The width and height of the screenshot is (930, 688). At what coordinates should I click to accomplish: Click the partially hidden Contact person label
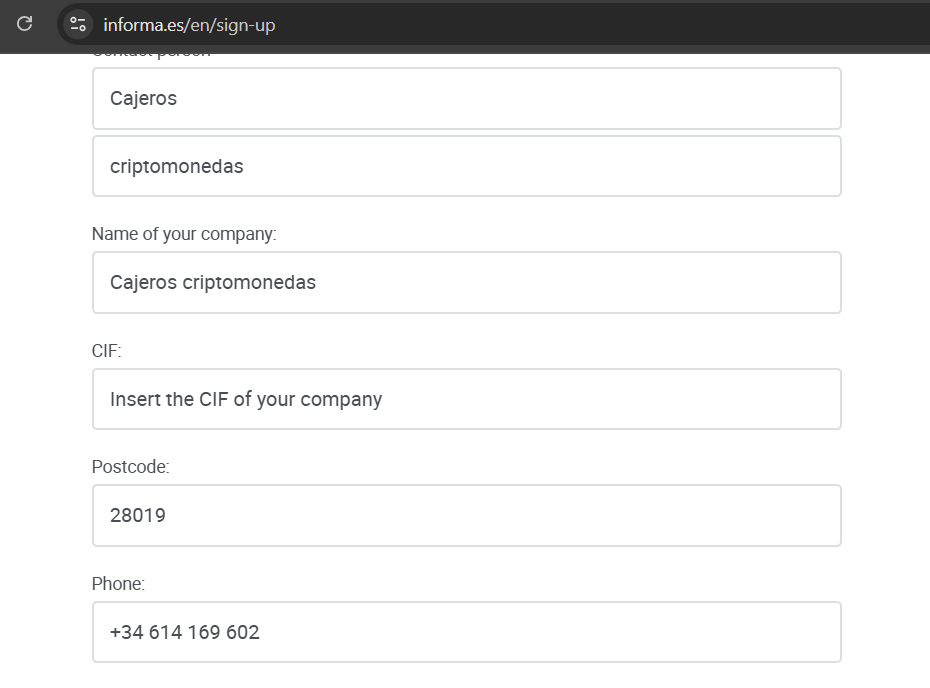click(x=152, y=55)
